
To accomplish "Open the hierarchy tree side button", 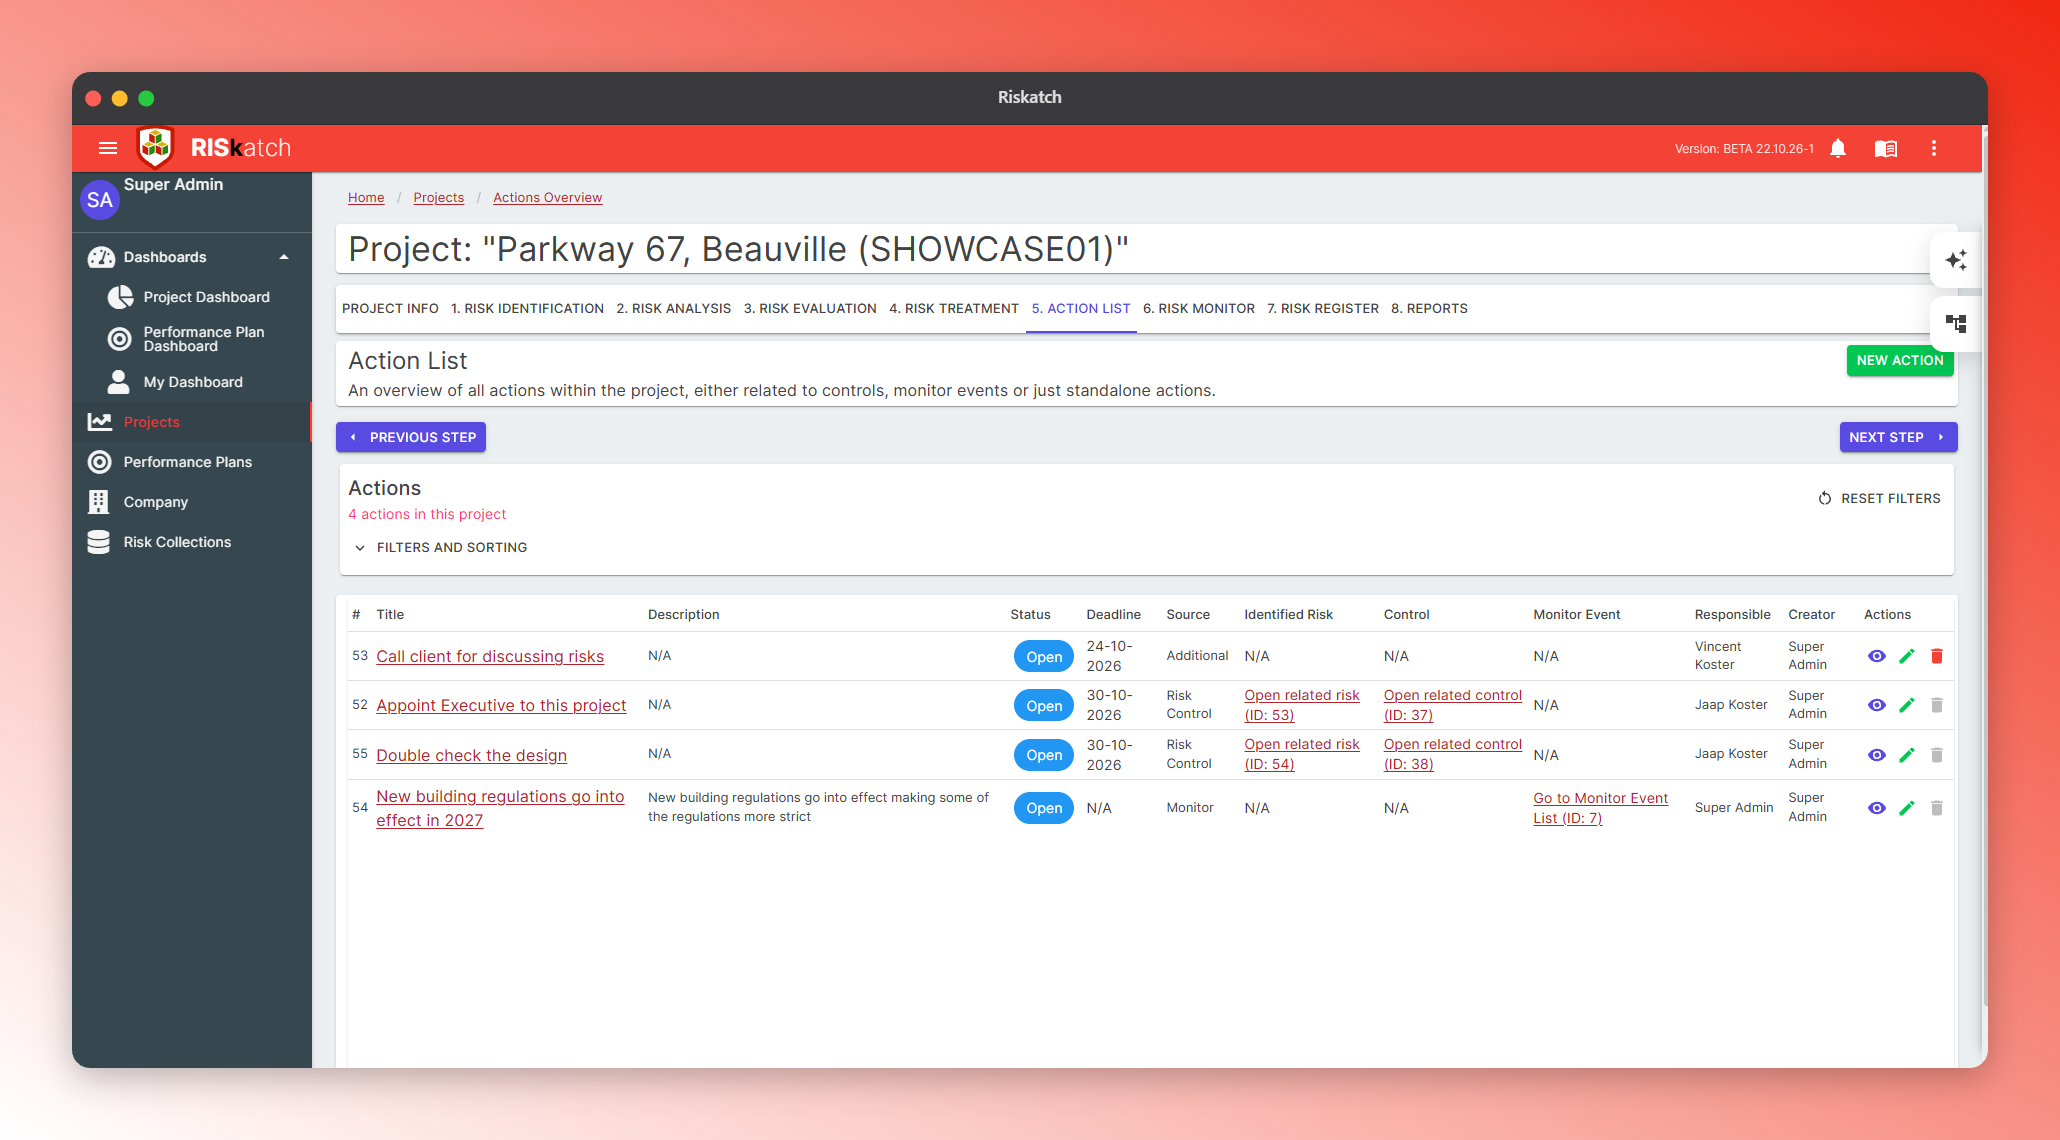I will (1956, 323).
